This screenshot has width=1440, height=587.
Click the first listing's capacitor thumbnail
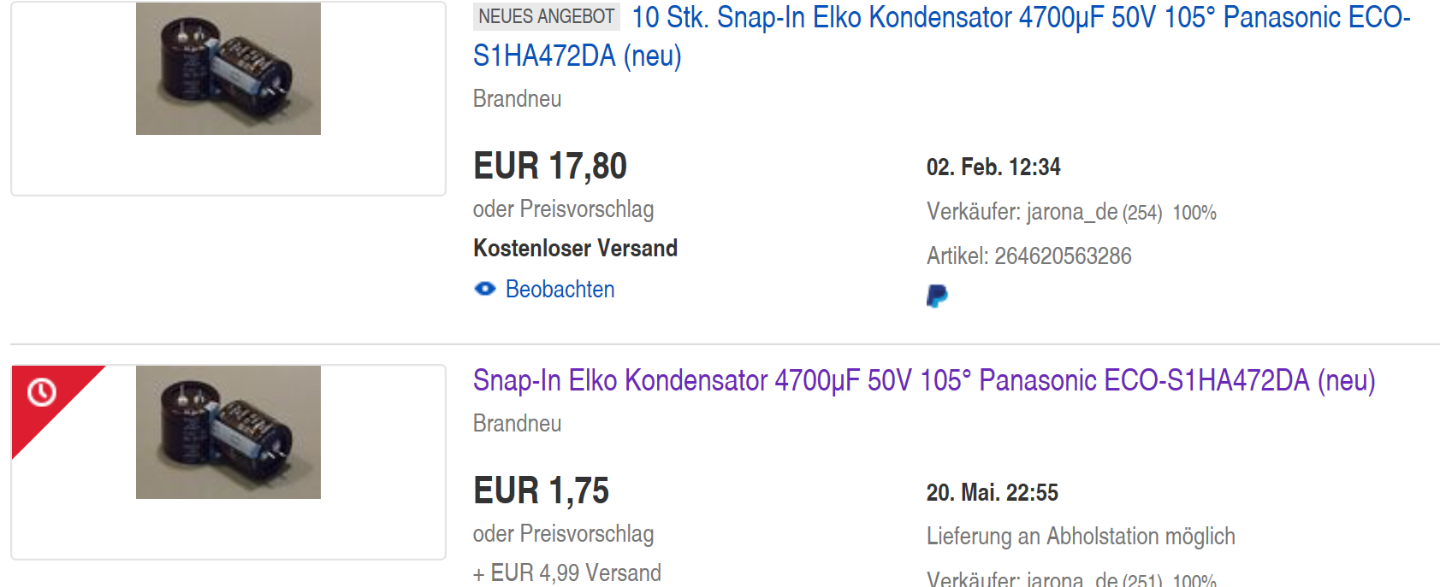coord(228,68)
